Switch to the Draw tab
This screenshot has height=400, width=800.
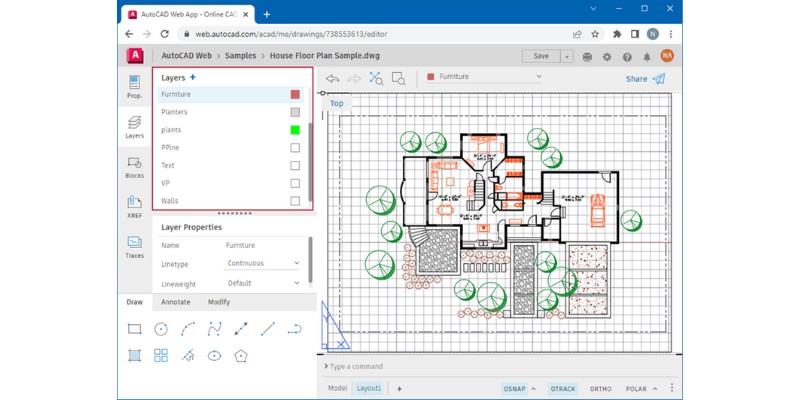(x=135, y=302)
